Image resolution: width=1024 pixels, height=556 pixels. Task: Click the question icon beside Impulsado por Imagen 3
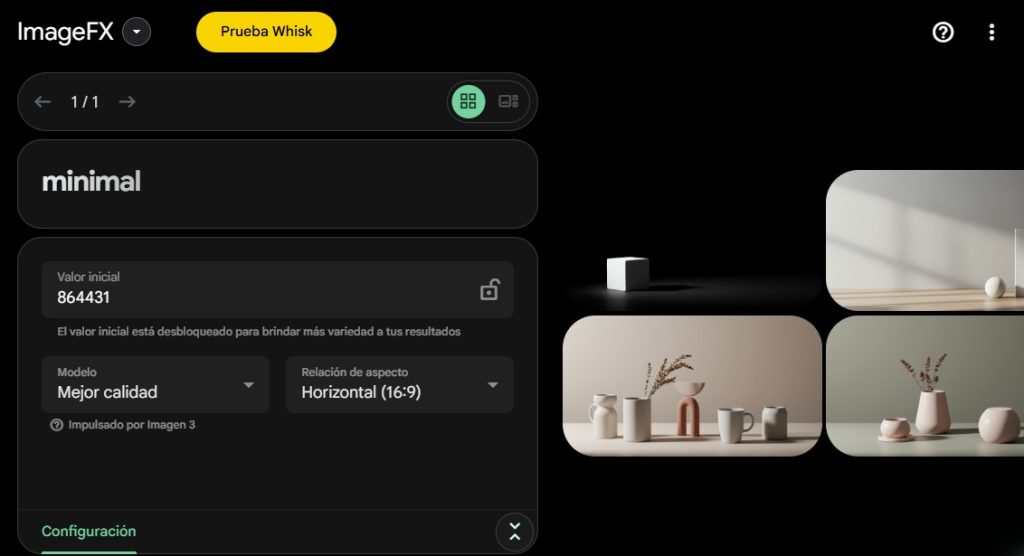pyautogui.click(x=57, y=425)
